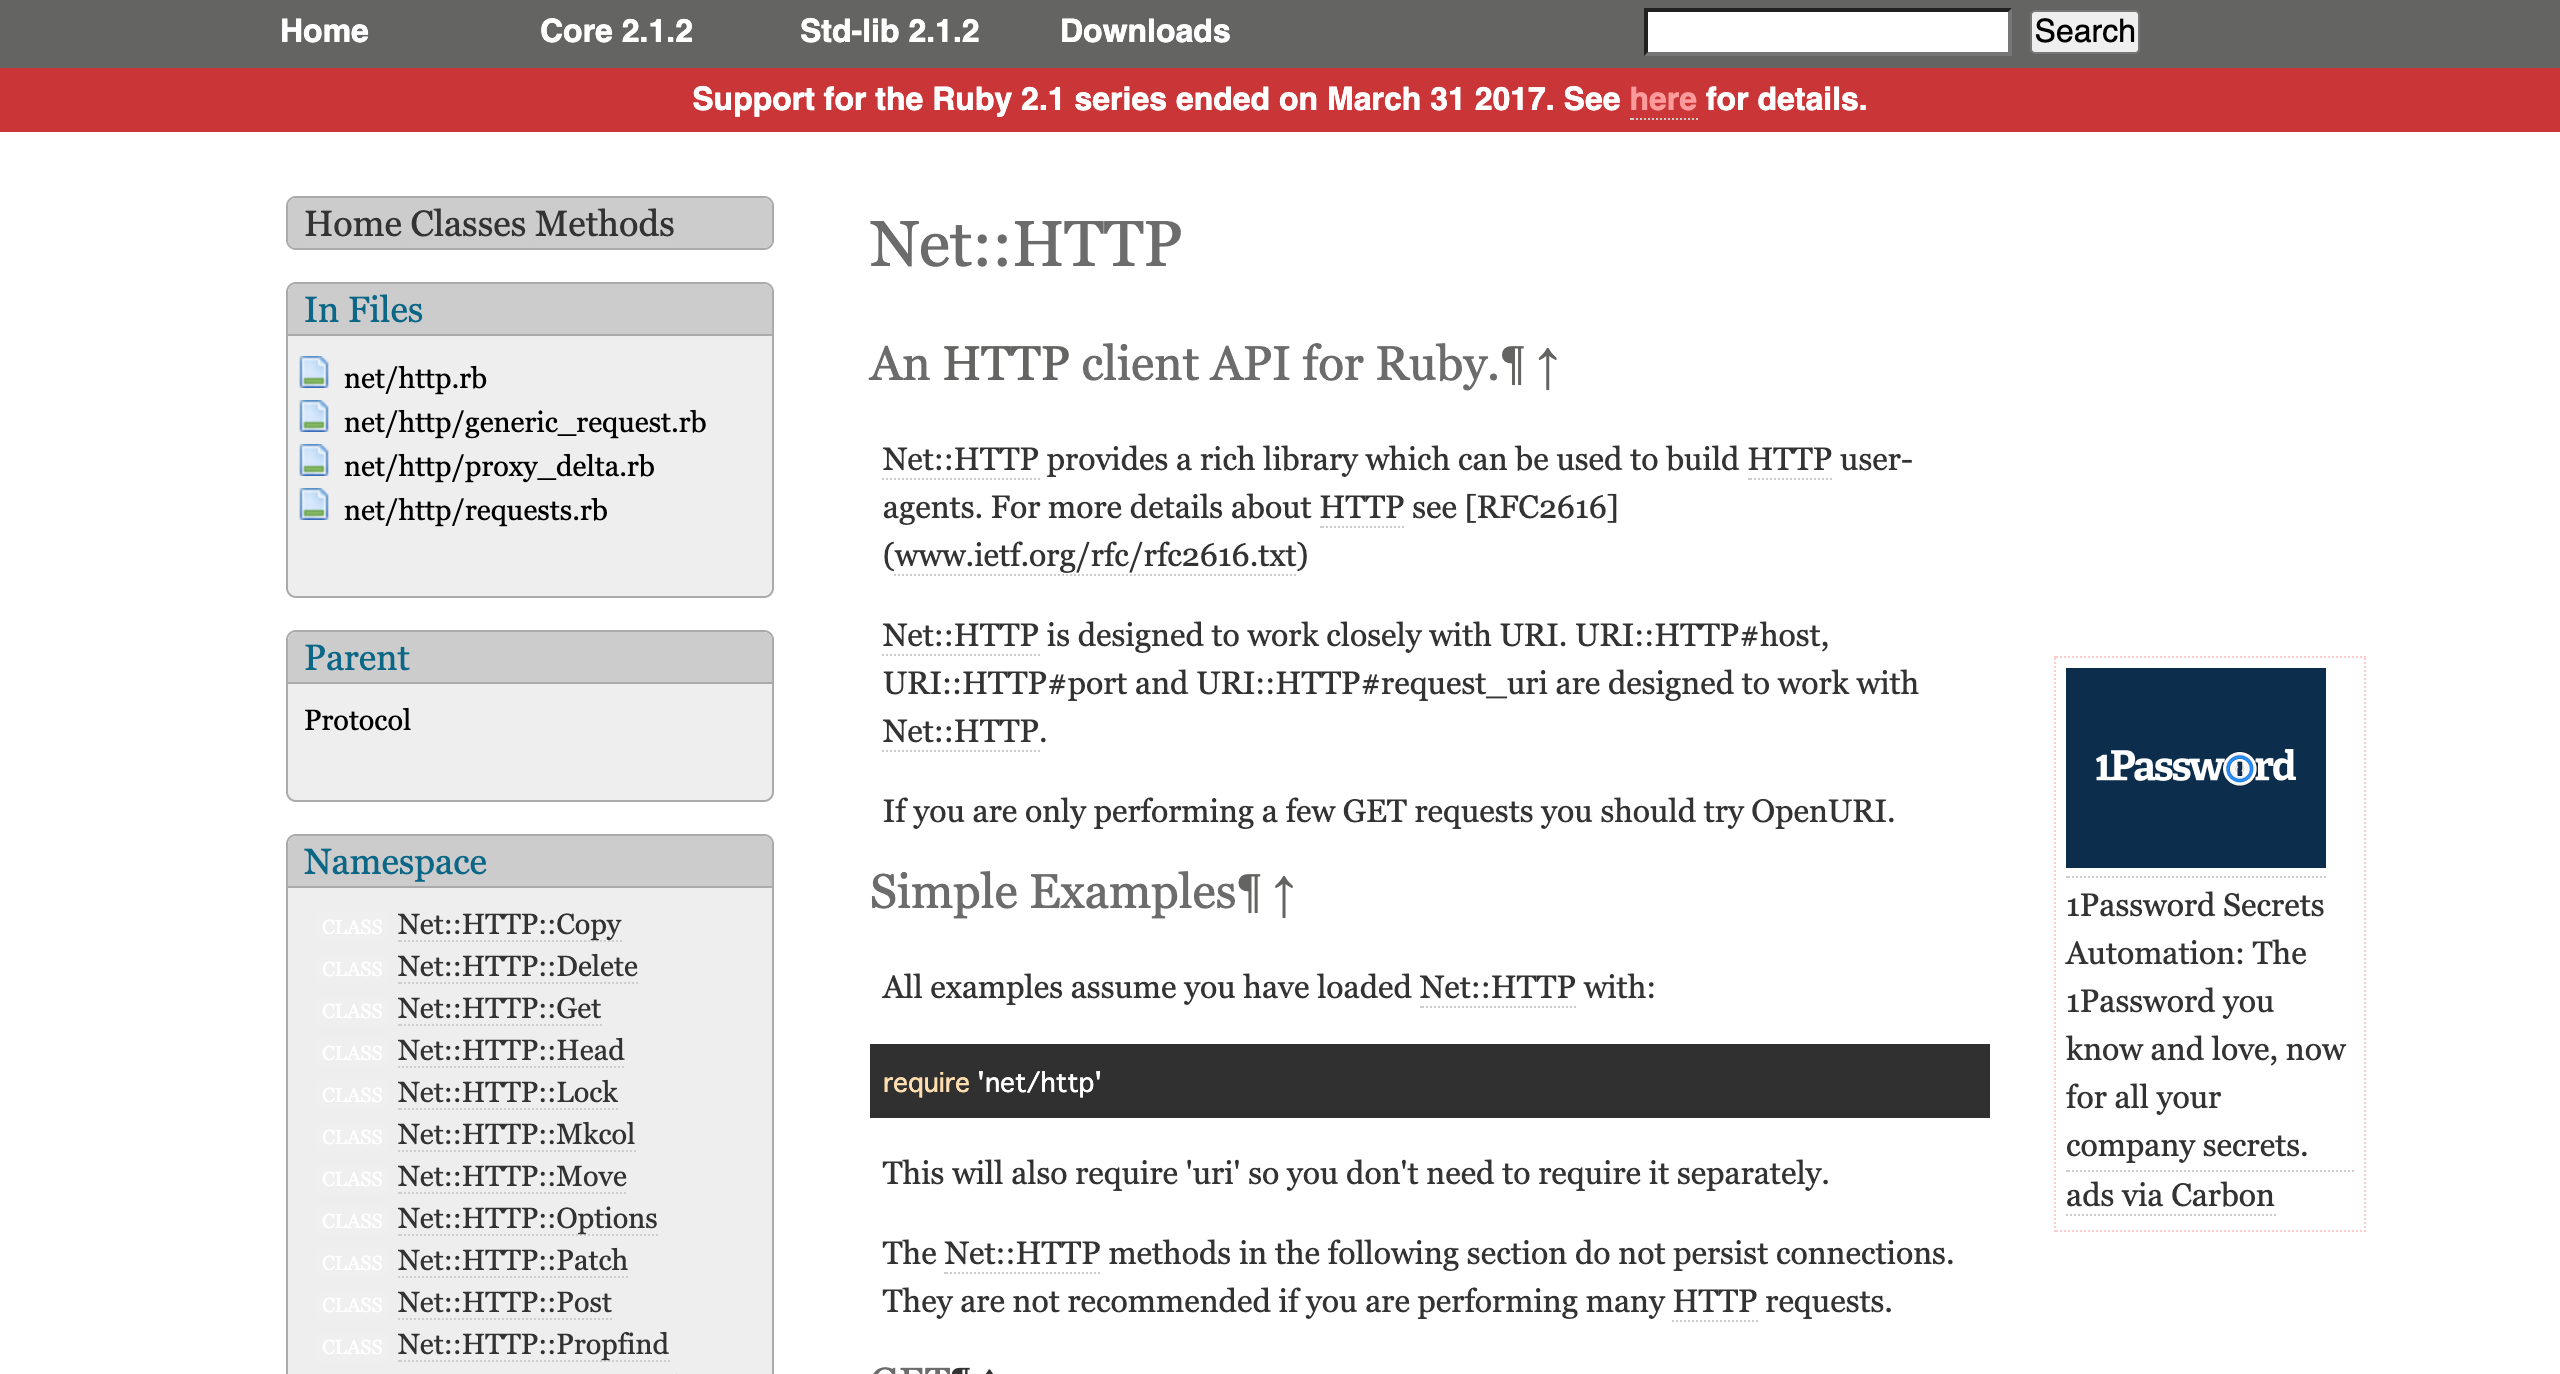Click file icon next to net/http/requests.rb
This screenshot has height=1374, width=2560.
click(314, 505)
